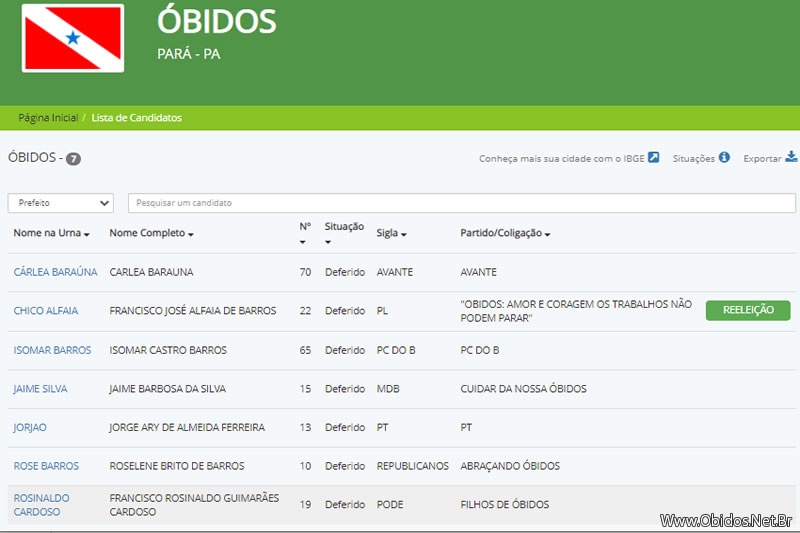Screen dimensions: 800x533
Task: Open candidate ISOMAR BARROS
Action: click(52, 350)
